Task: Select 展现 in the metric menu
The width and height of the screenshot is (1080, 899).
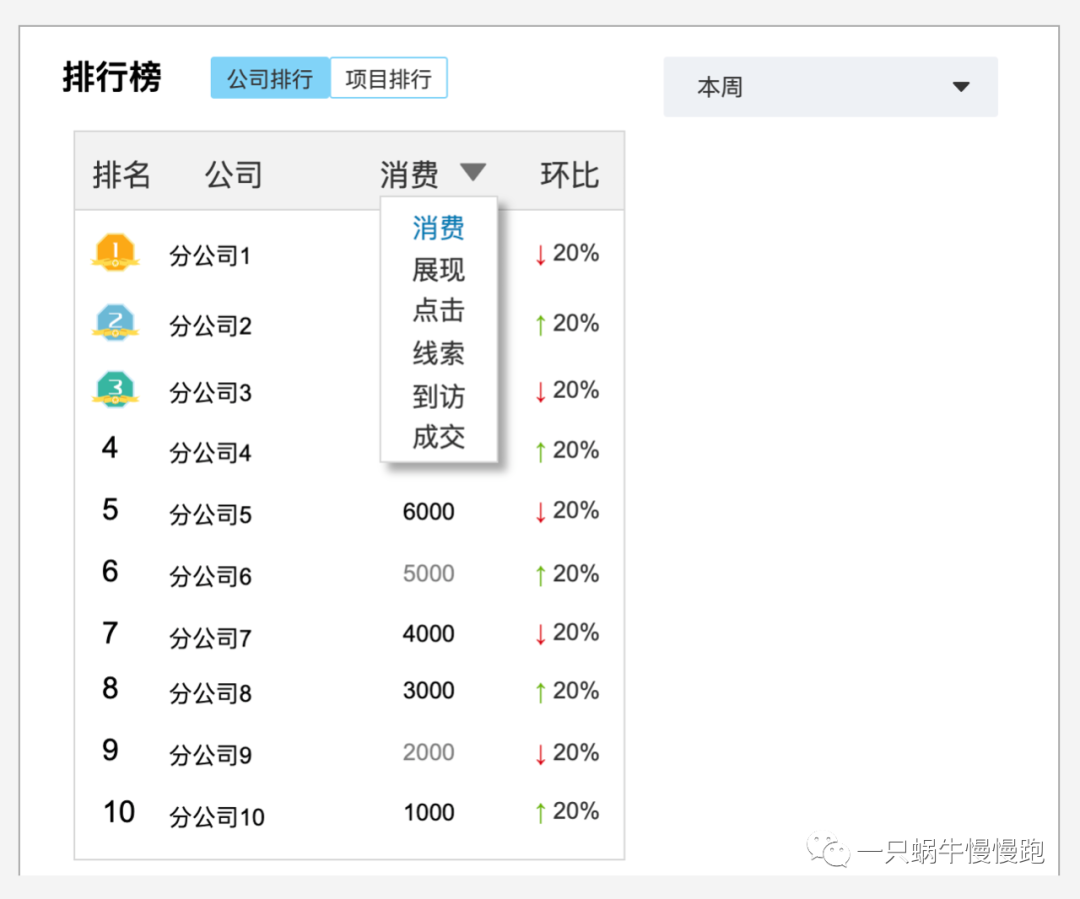Action: coord(437,269)
